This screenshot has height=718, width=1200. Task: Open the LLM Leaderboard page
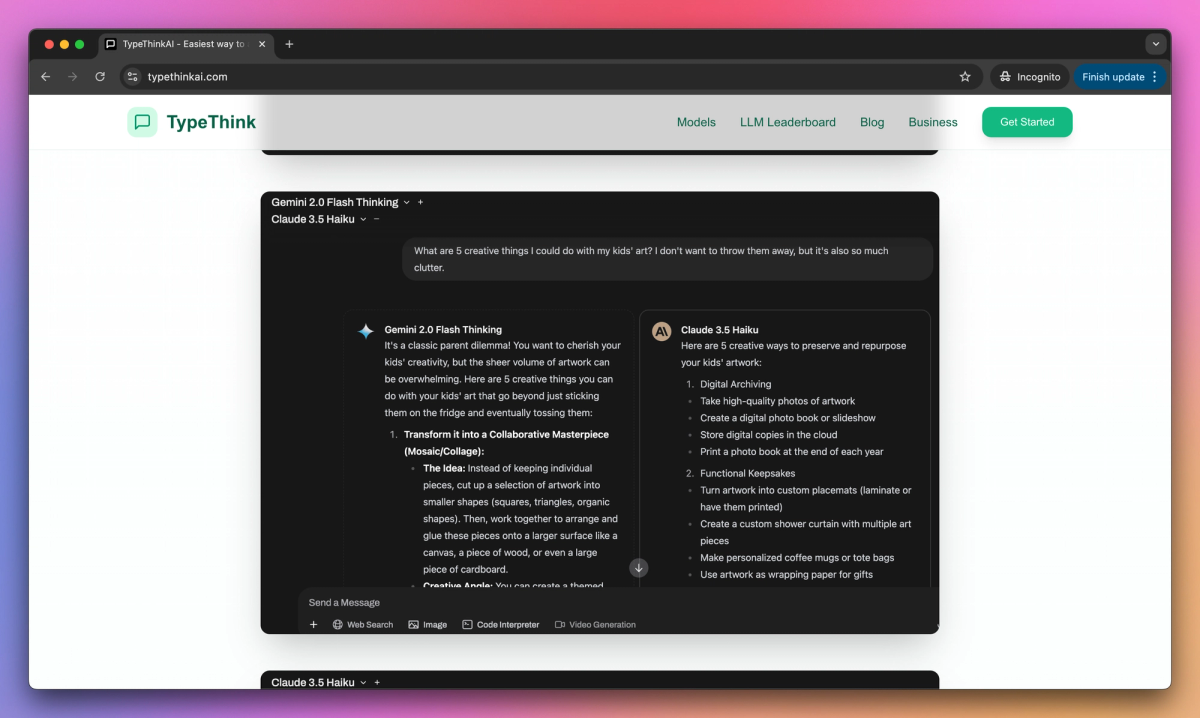pyautogui.click(x=787, y=122)
